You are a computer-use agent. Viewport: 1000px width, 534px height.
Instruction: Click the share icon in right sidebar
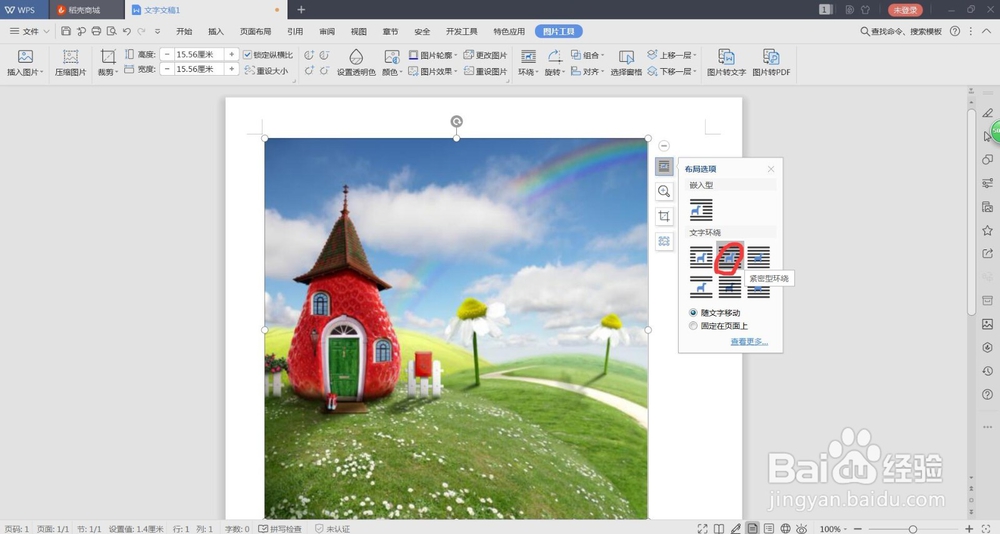(987, 254)
